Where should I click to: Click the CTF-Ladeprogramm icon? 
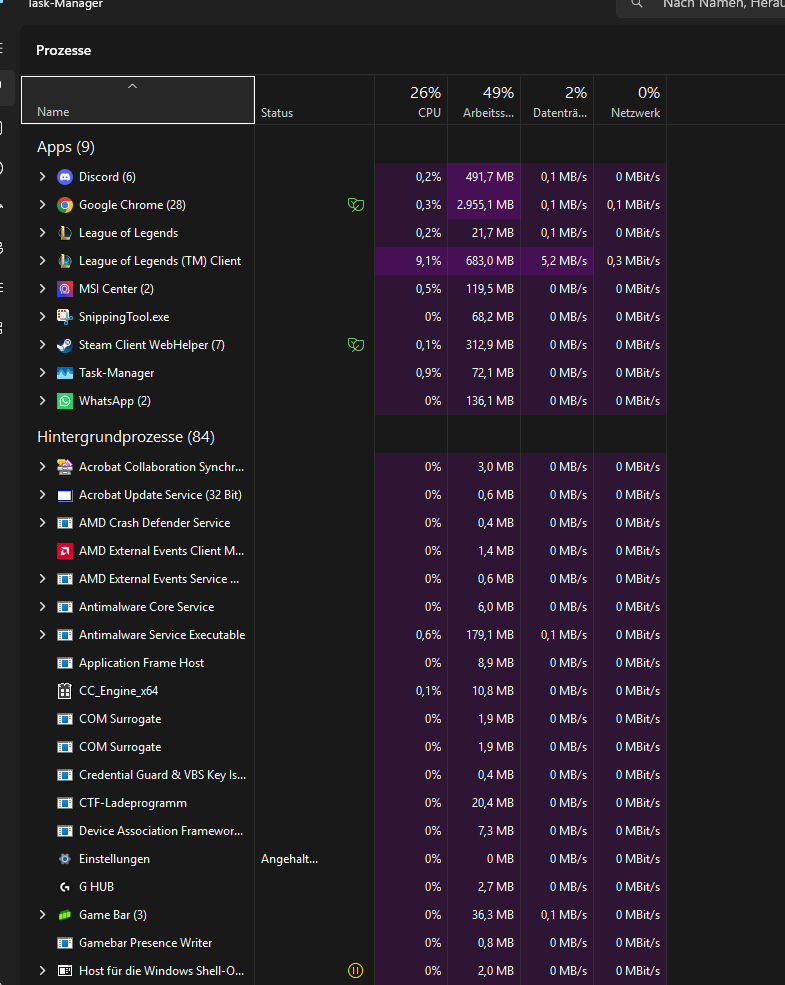click(x=65, y=803)
